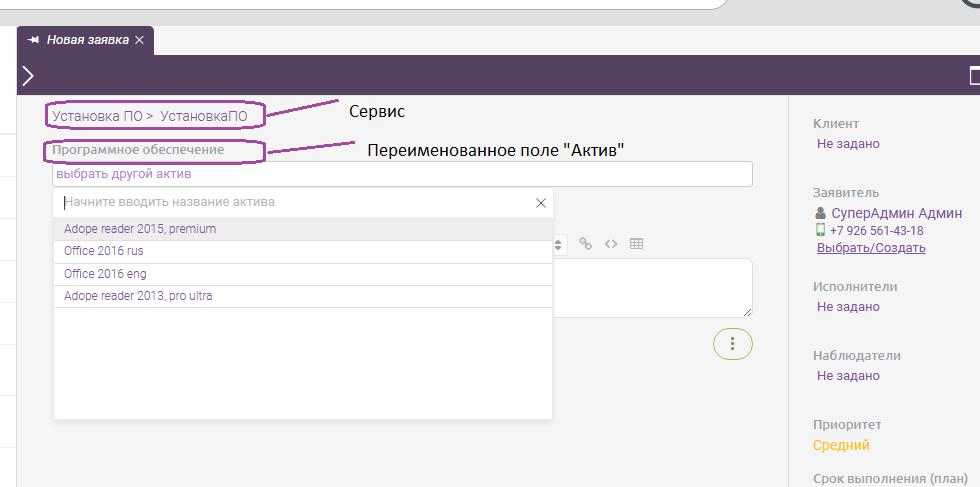This screenshot has height=487, width=980.
Task: Select Adope reader 2015, premium from the list
Action: pyautogui.click(x=140, y=229)
